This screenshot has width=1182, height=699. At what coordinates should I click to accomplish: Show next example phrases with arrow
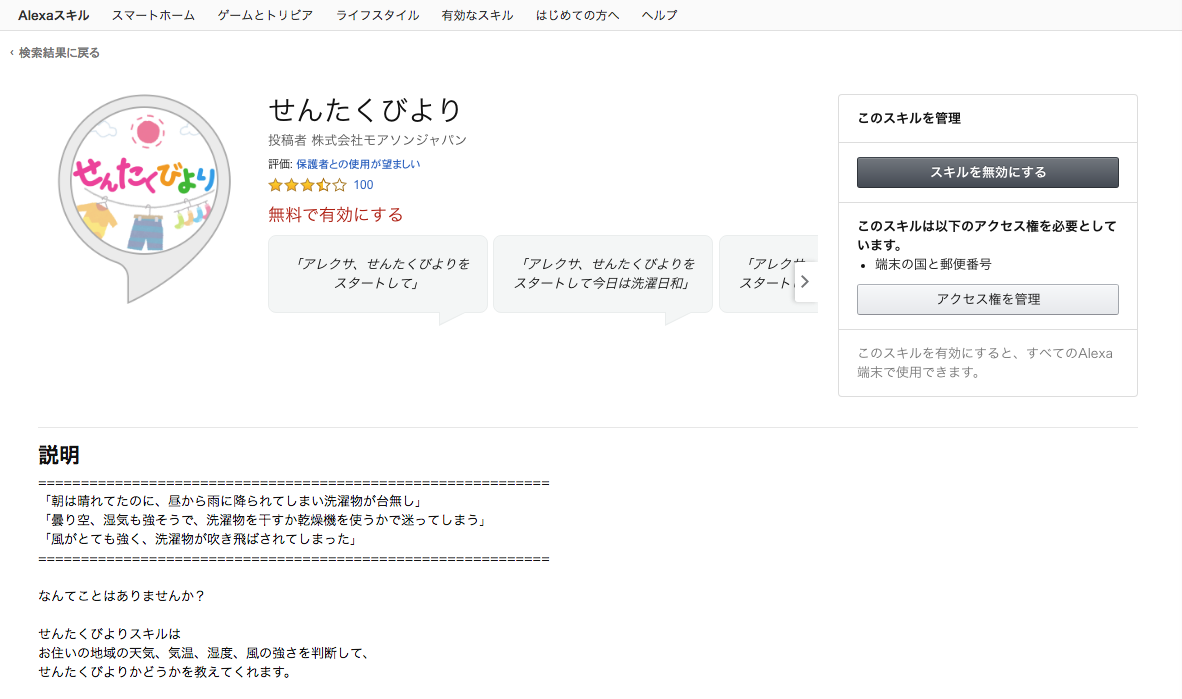(x=805, y=281)
